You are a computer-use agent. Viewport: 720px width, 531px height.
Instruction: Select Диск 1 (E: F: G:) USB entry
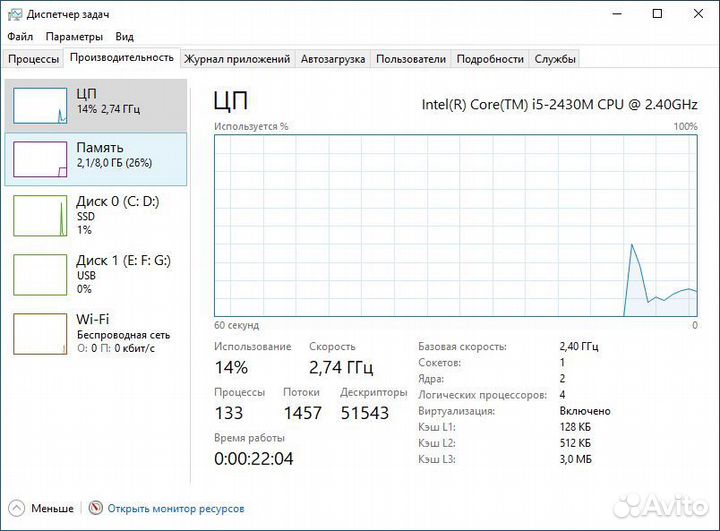(96, 274)
